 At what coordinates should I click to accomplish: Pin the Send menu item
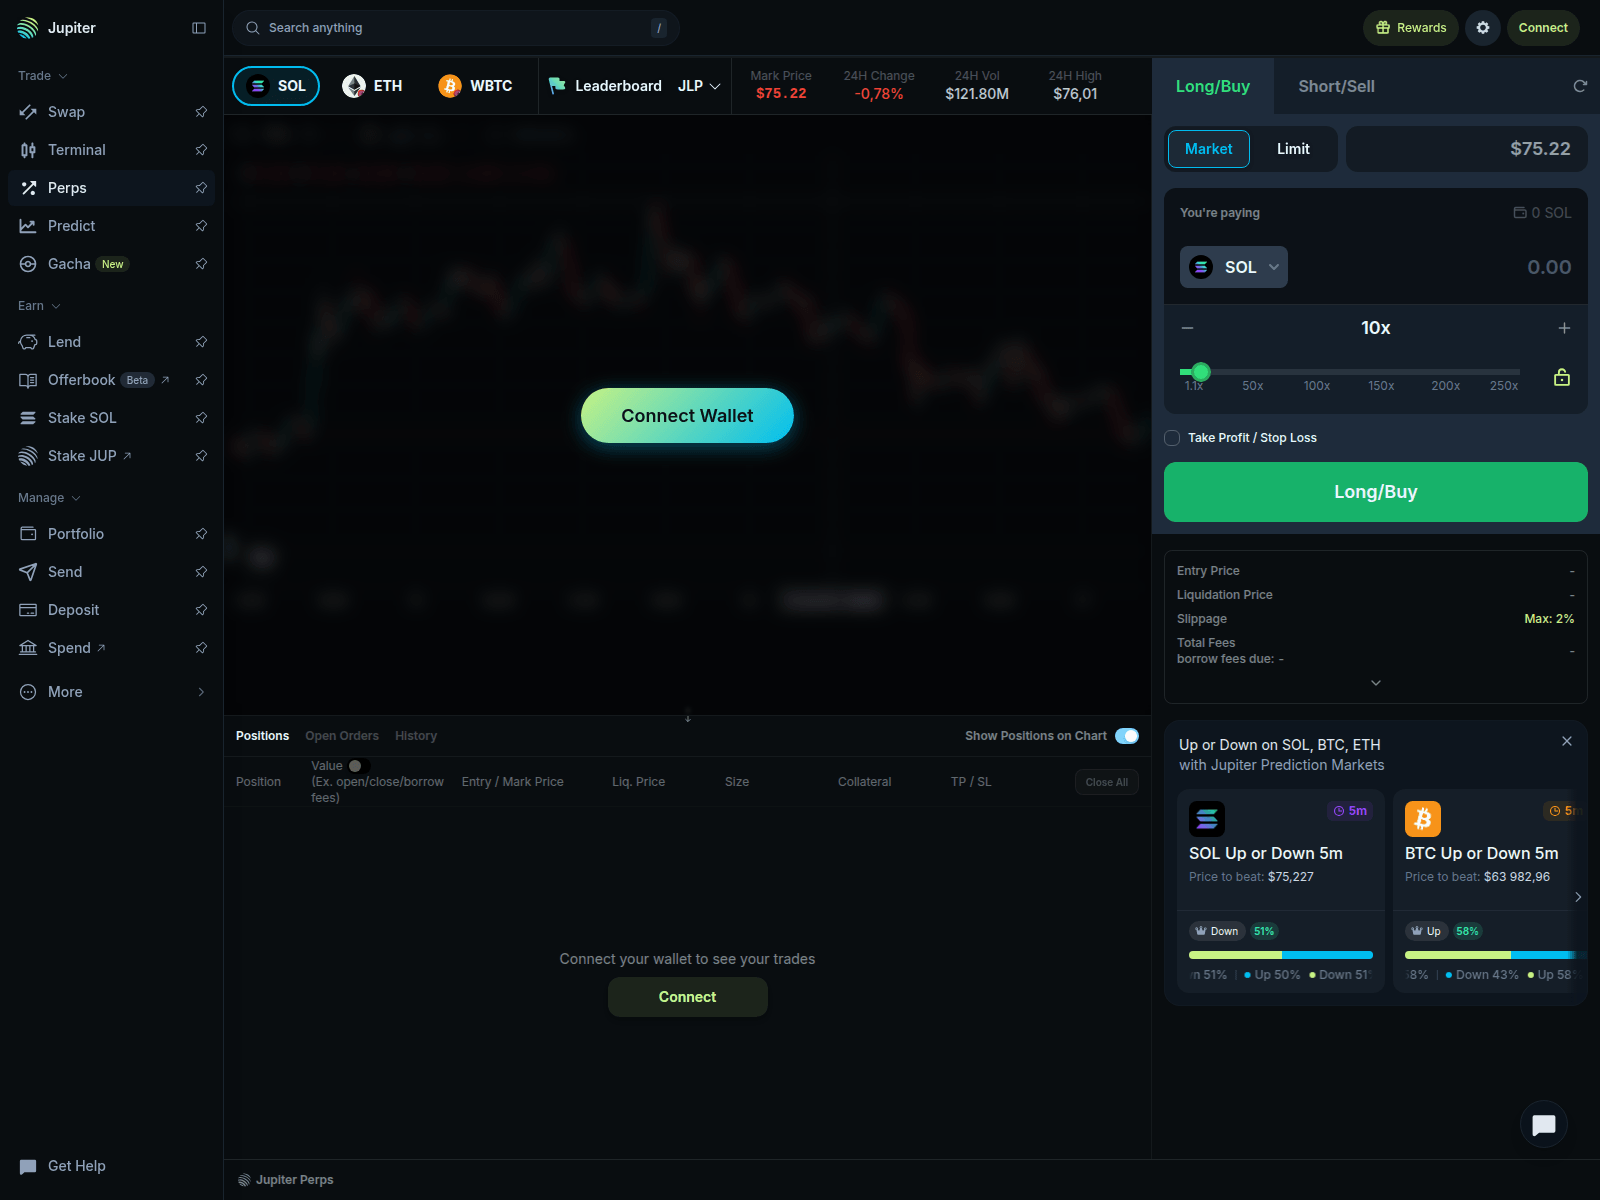click(x=201, y=572)
